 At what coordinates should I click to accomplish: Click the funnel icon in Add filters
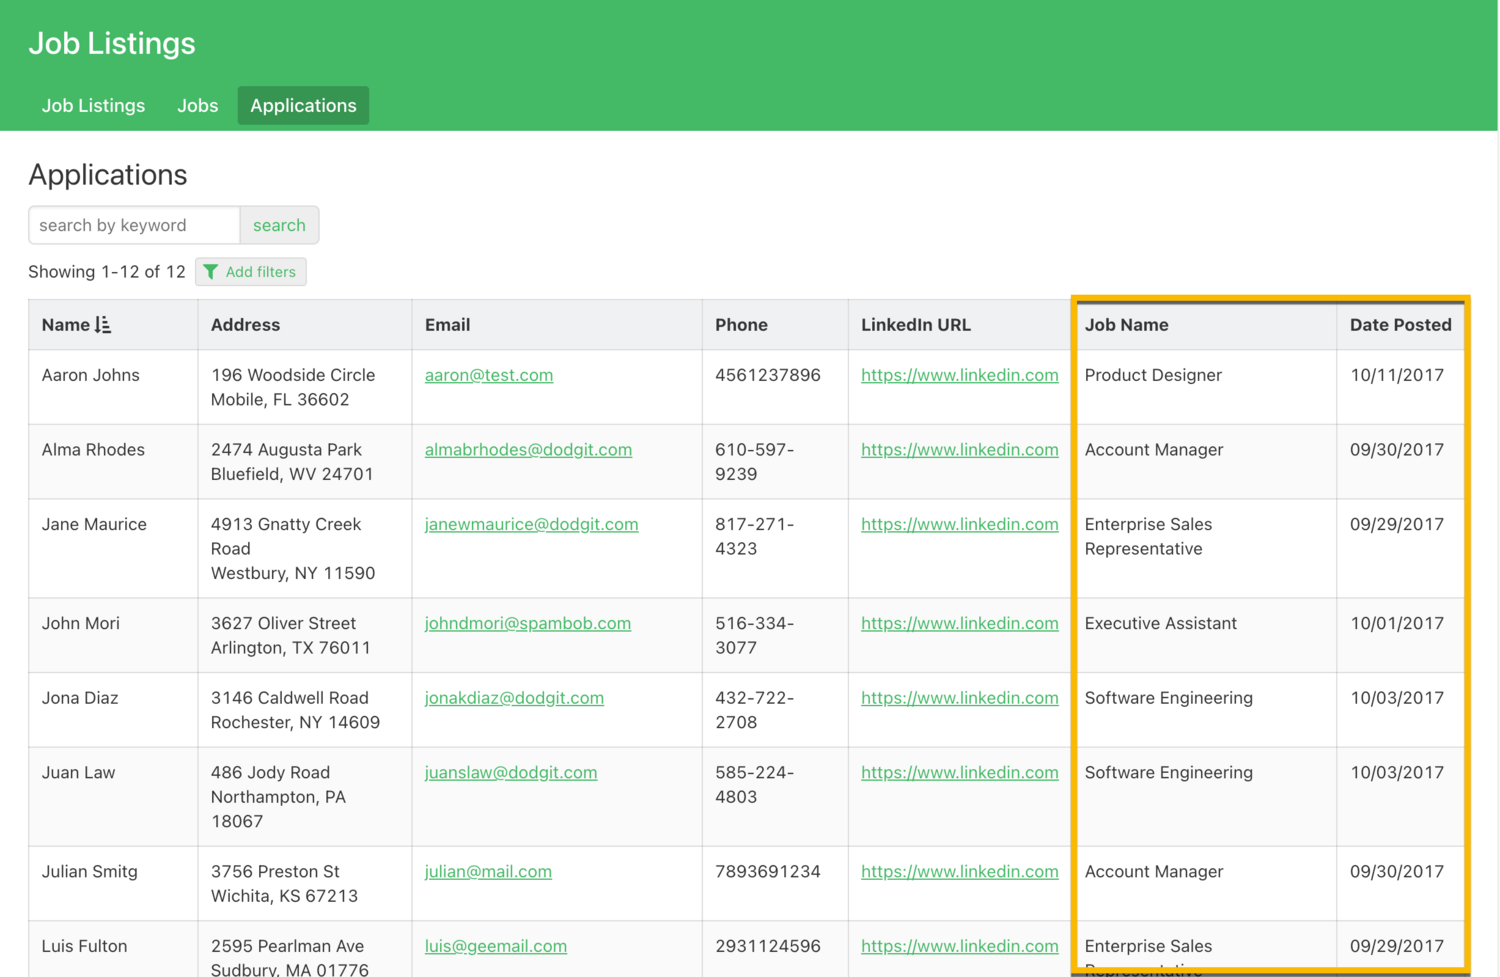click(x=211, y=272)
